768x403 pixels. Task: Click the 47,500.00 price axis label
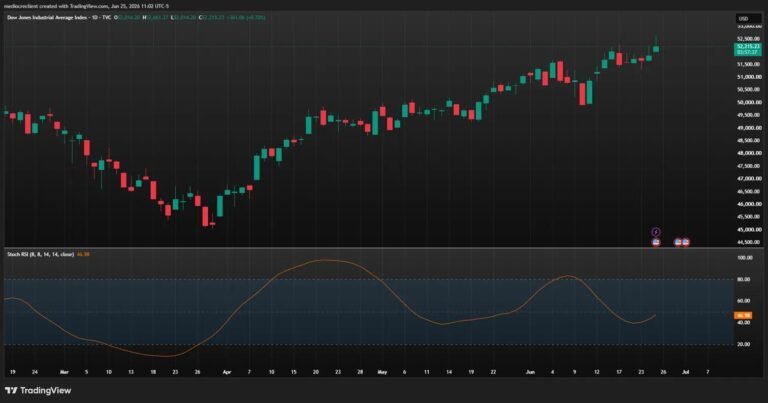pos(749,166)
